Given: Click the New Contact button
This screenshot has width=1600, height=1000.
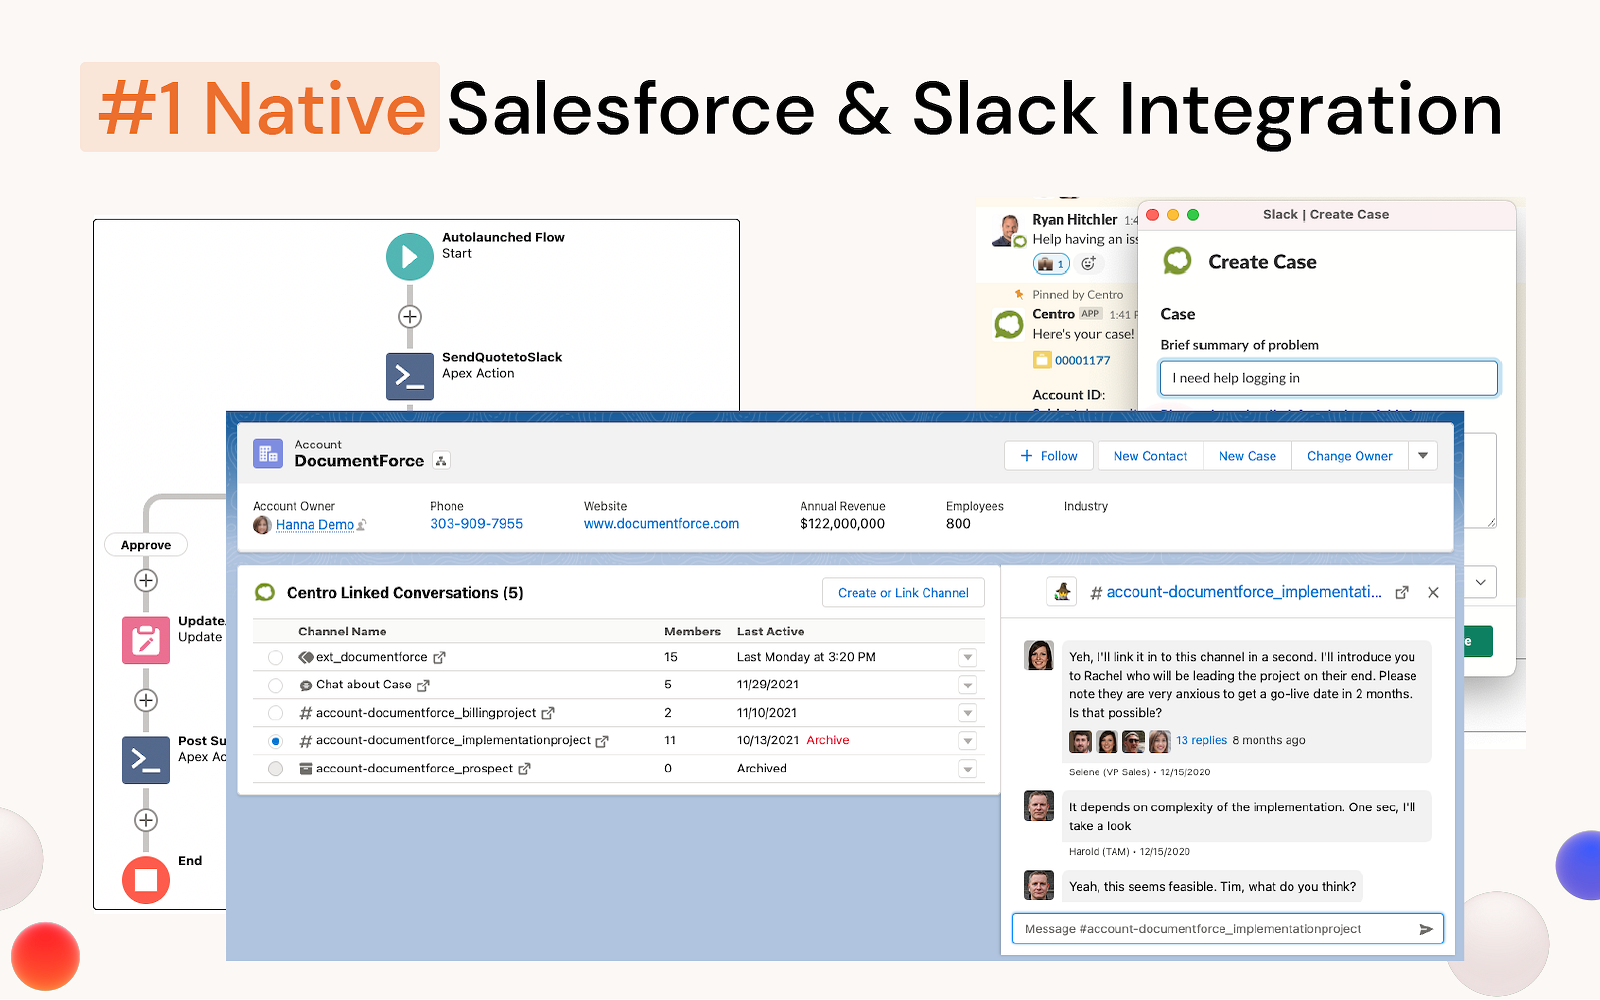Looking at the screenshot, I should 1150,456.
